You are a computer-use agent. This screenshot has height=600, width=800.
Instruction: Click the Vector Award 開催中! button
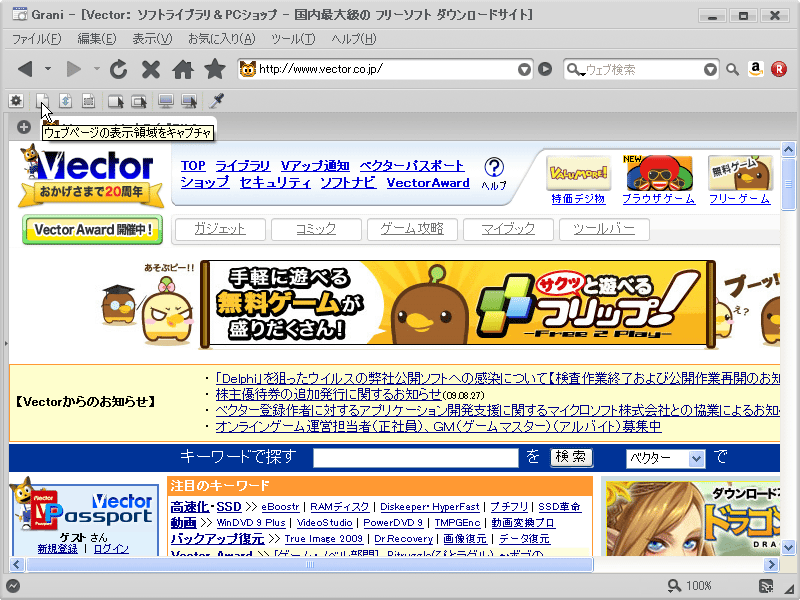click(x=92, y=230)
